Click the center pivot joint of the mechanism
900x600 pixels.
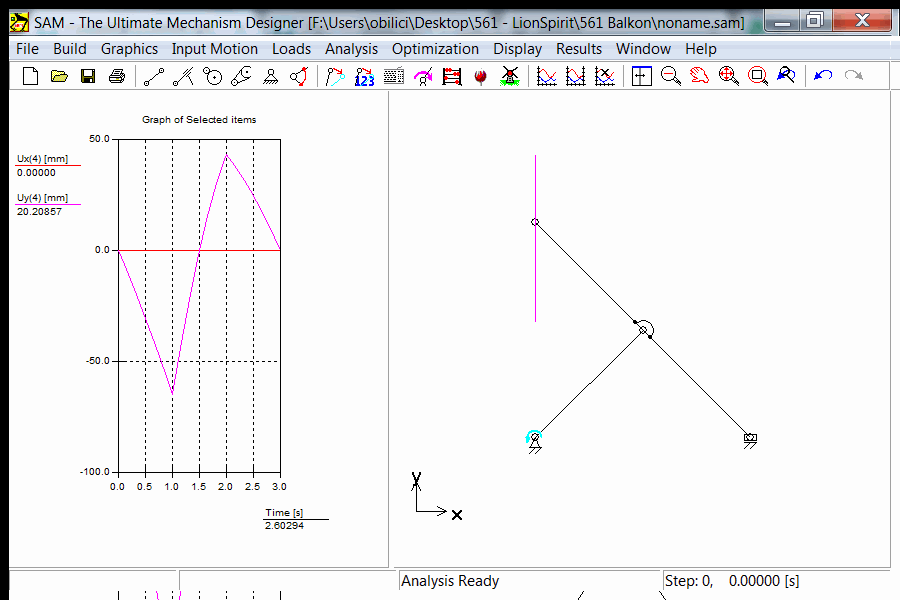(643, 329)
